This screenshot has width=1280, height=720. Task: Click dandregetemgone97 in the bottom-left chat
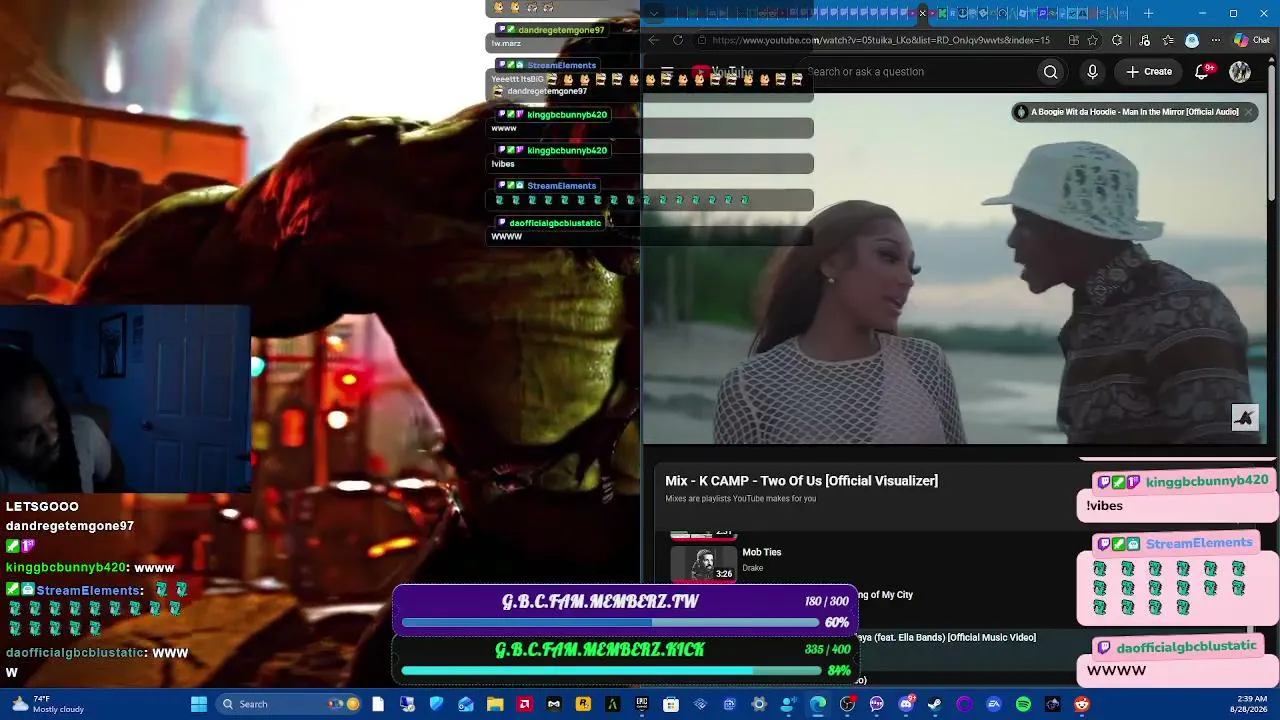click(70, 526)
